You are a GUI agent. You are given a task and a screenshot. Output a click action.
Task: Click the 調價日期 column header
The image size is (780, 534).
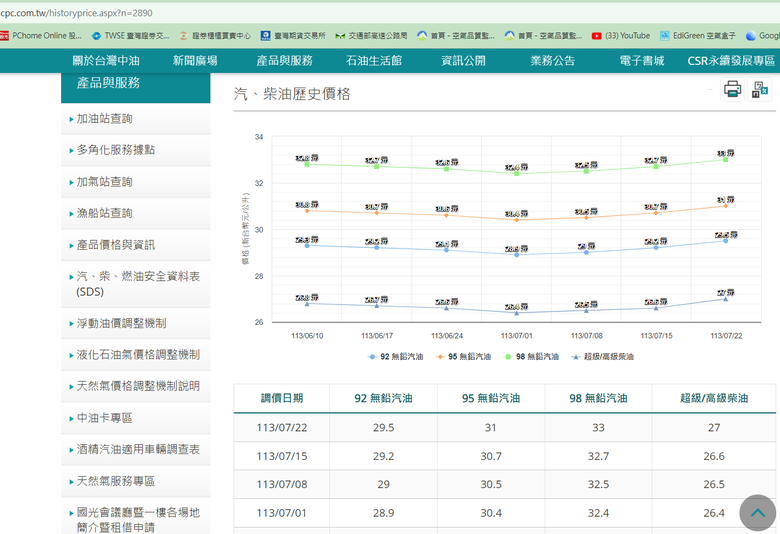[x=282, y=398]
